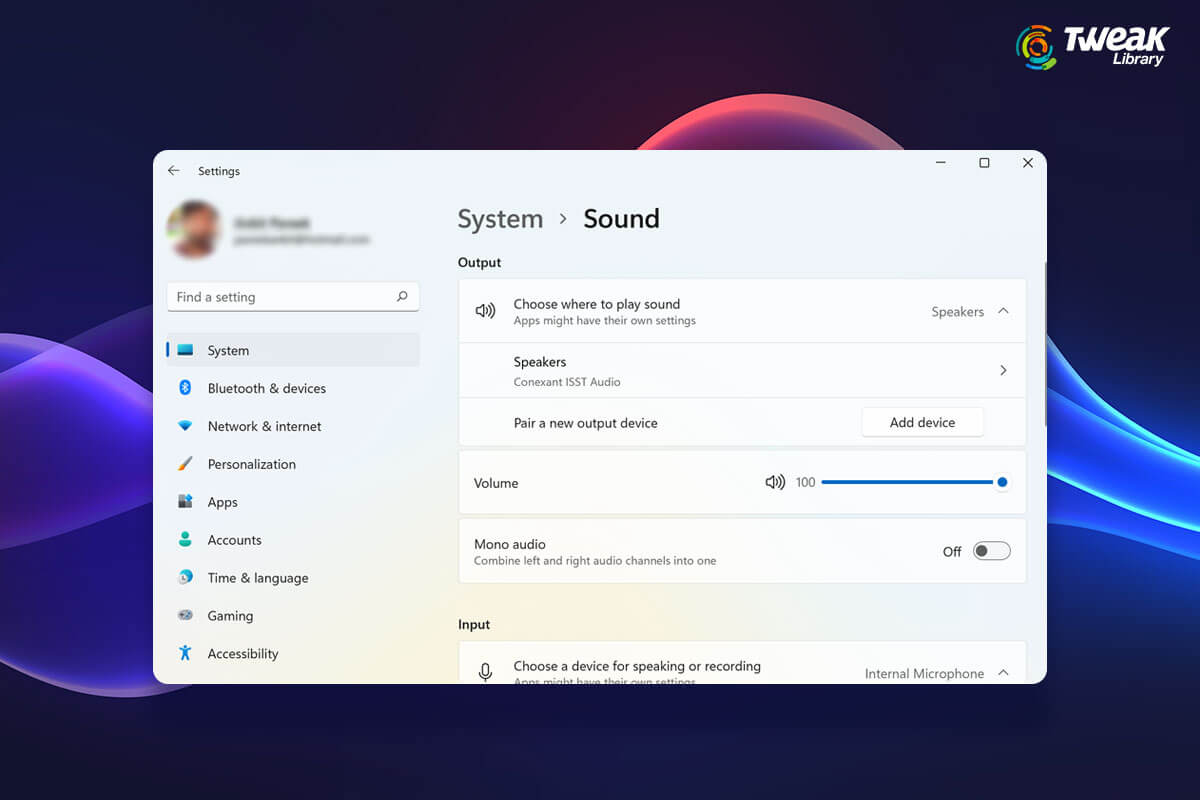Select the Gaming controller icon
The image size is (1200, 800).
[x=188, y=616]
